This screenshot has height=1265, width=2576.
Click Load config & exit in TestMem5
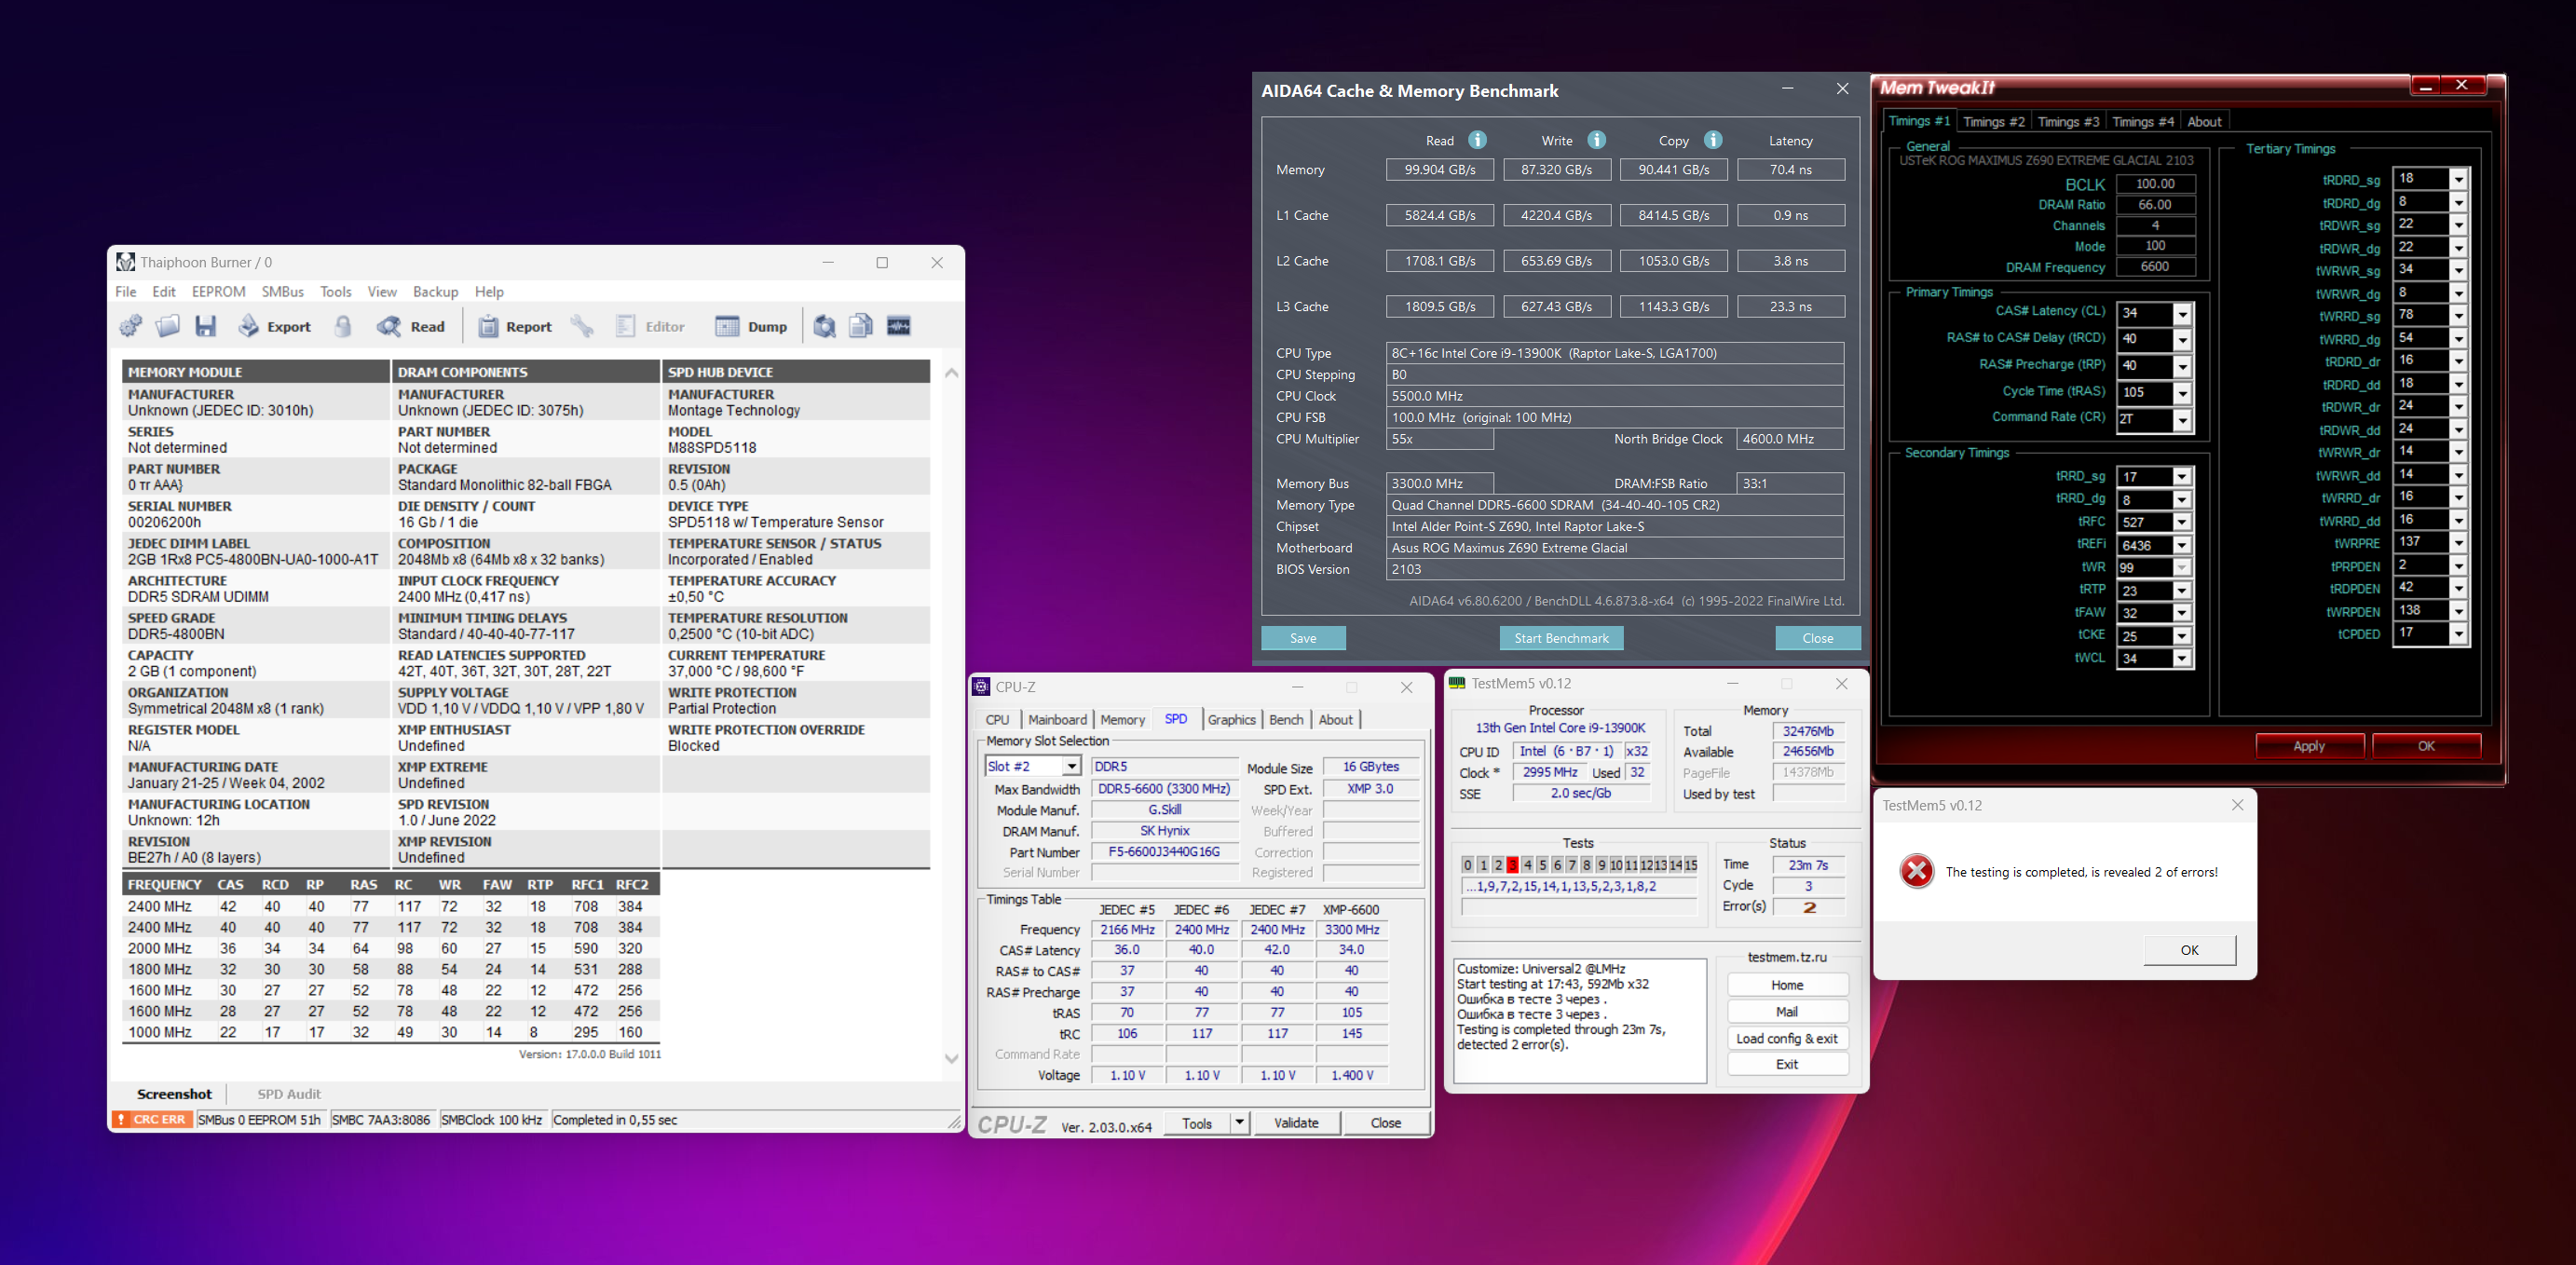coord(1786,1039)
